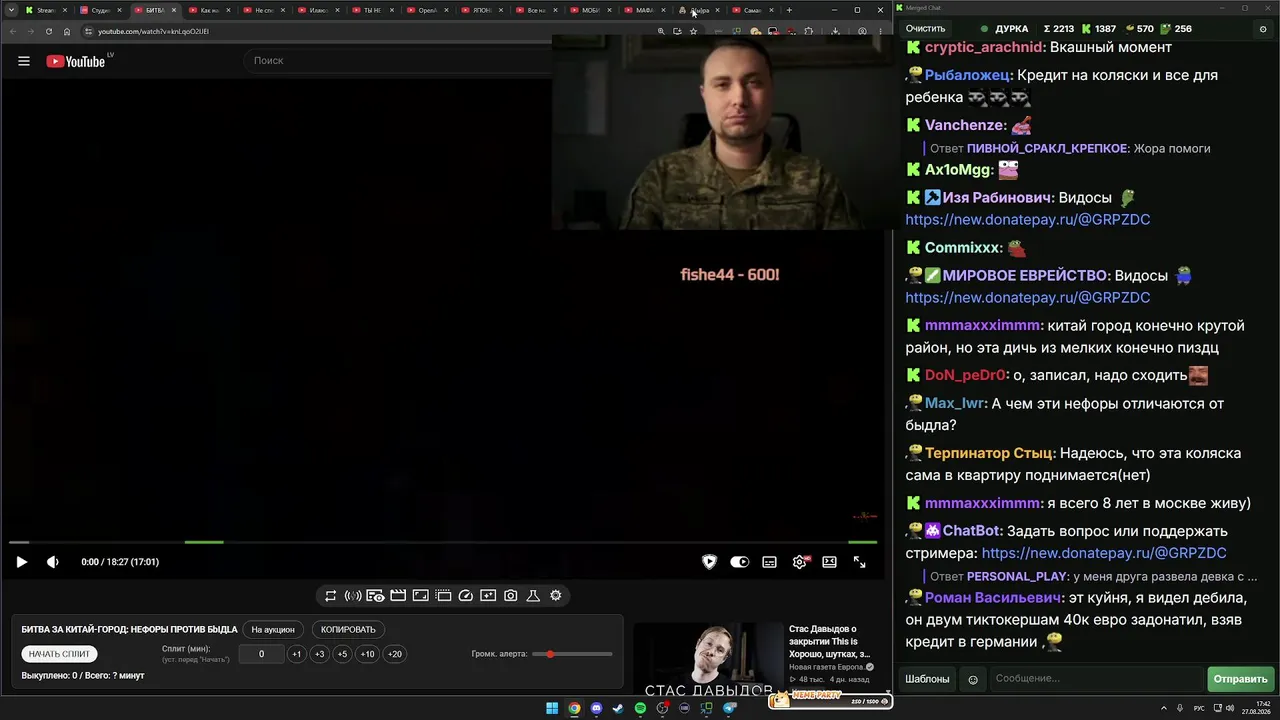
Task: Click the card-with-eye icon in the extension toolbar
Action: coord(375,596)
